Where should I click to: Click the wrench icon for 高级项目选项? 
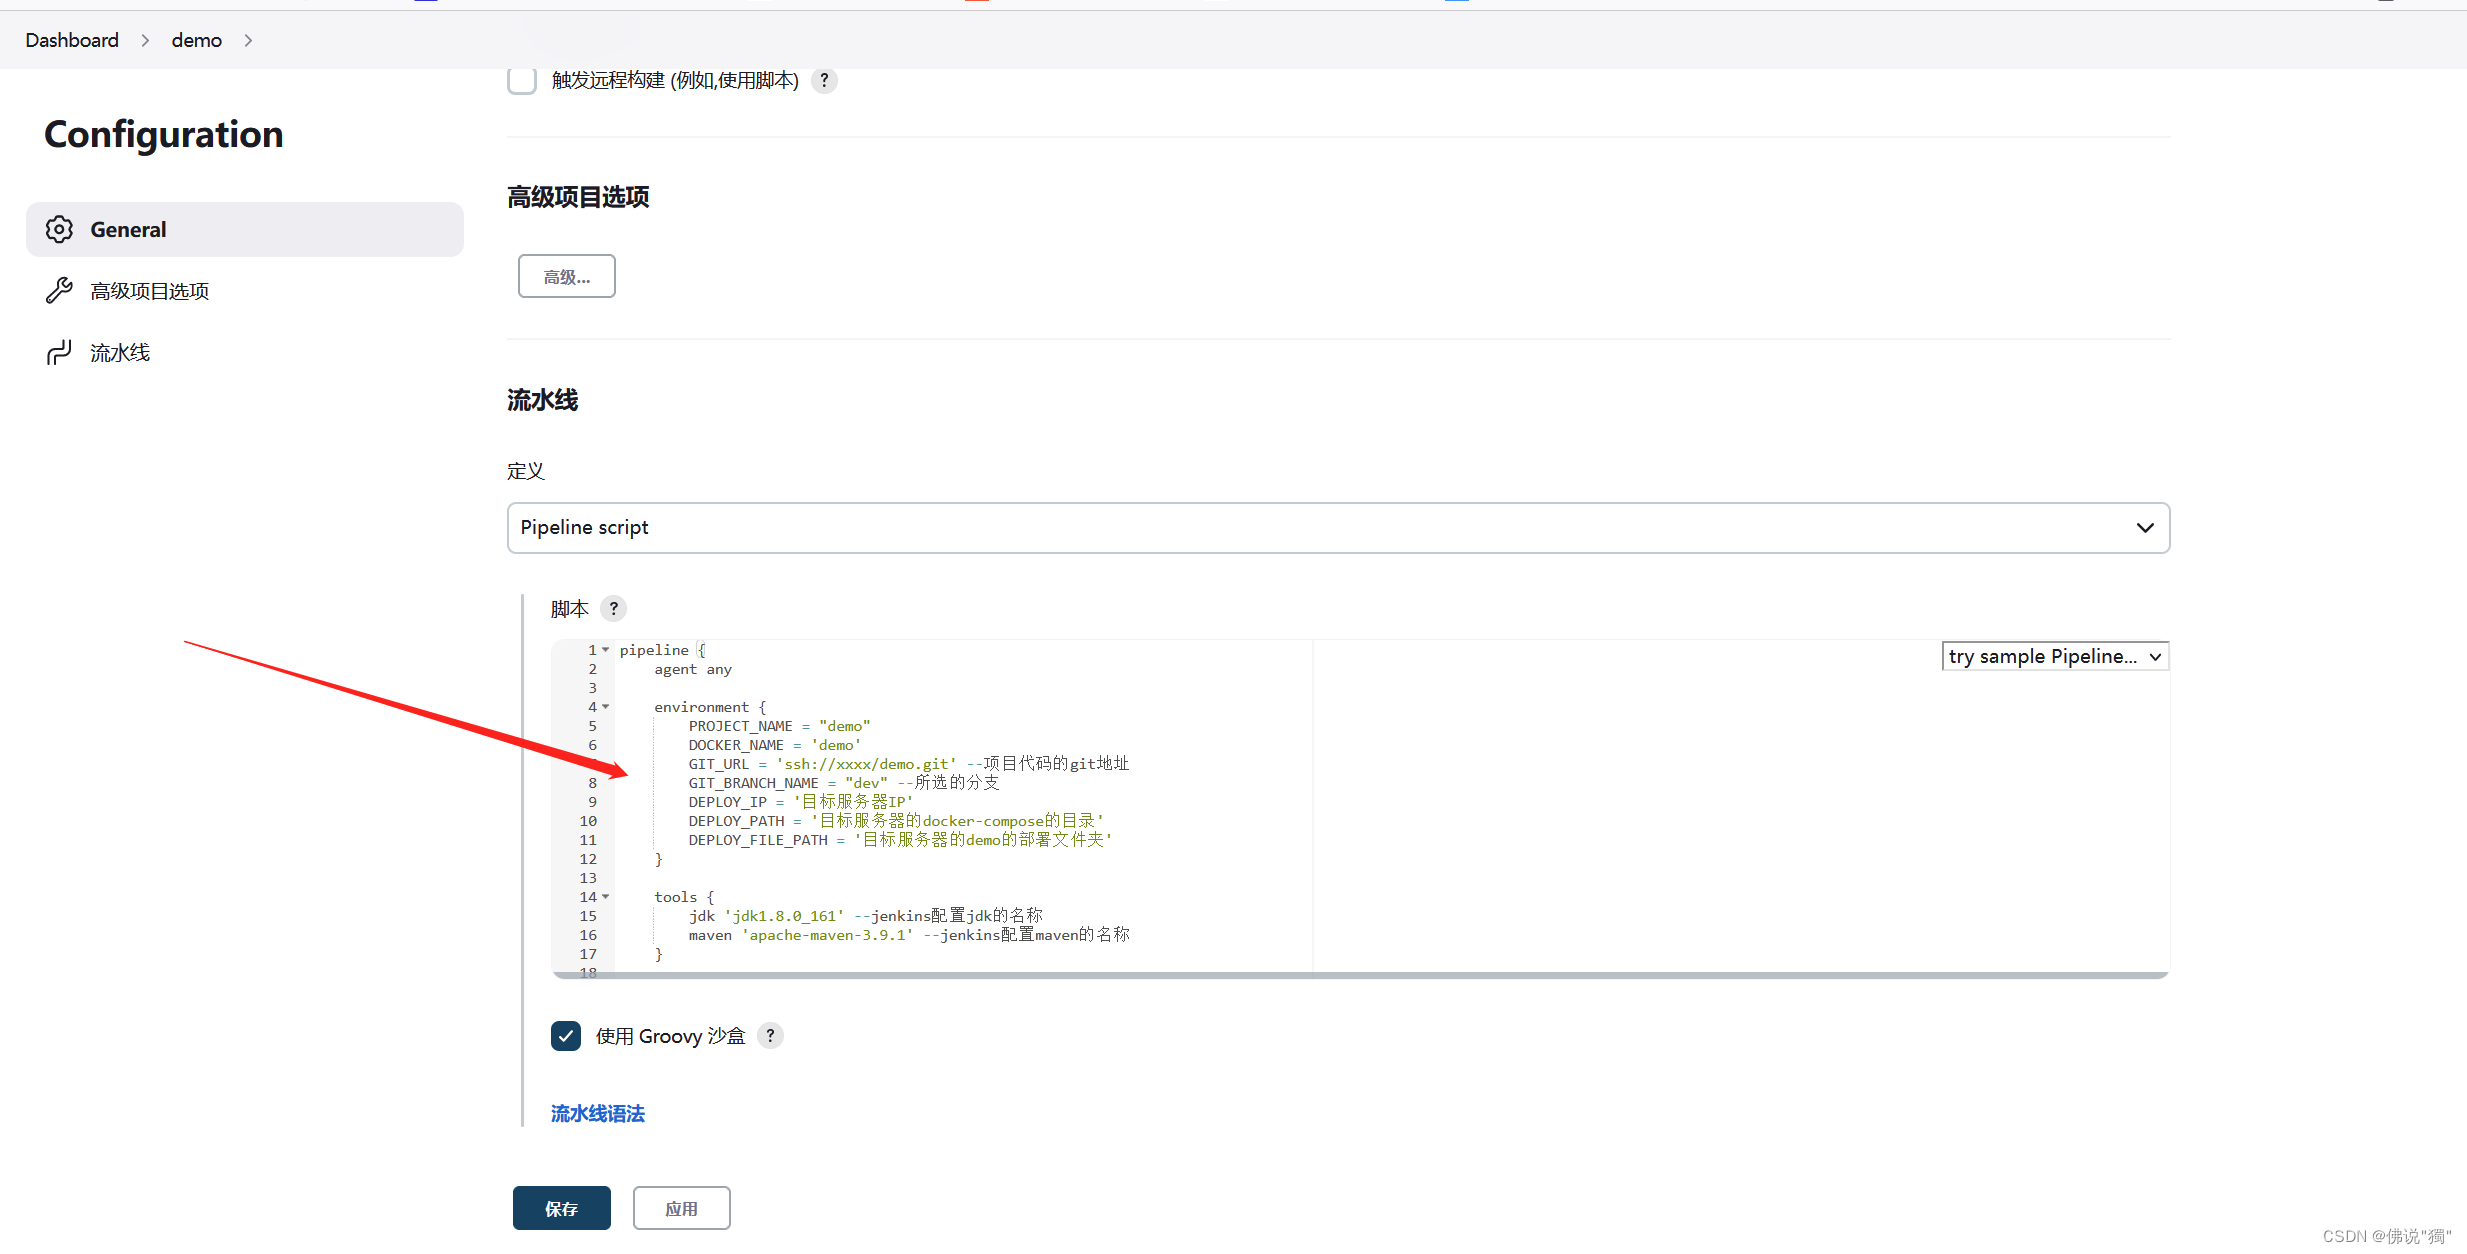click(59, 291)
